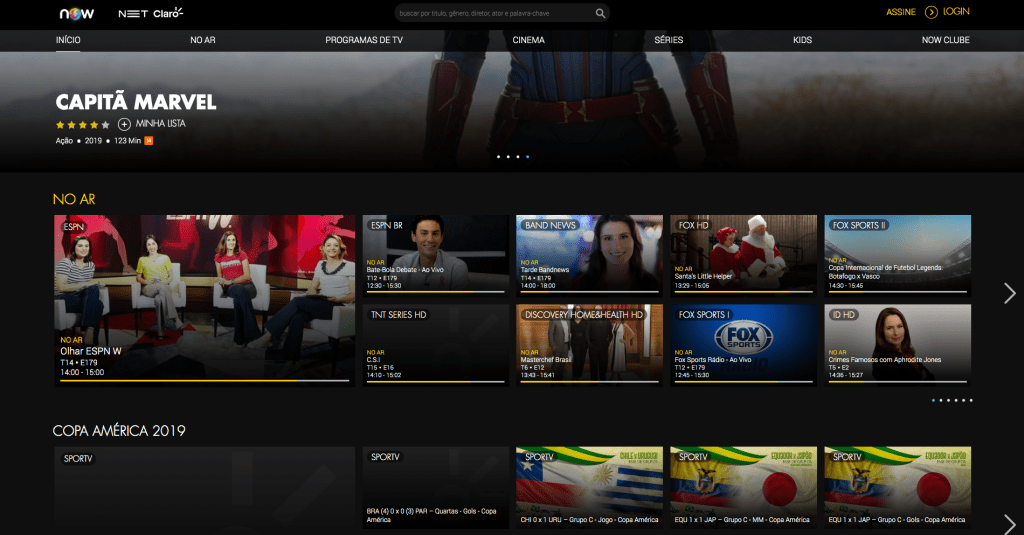Click the FOX SPORTS I channel badge
Screen dimensions: 1024x535
704,315
